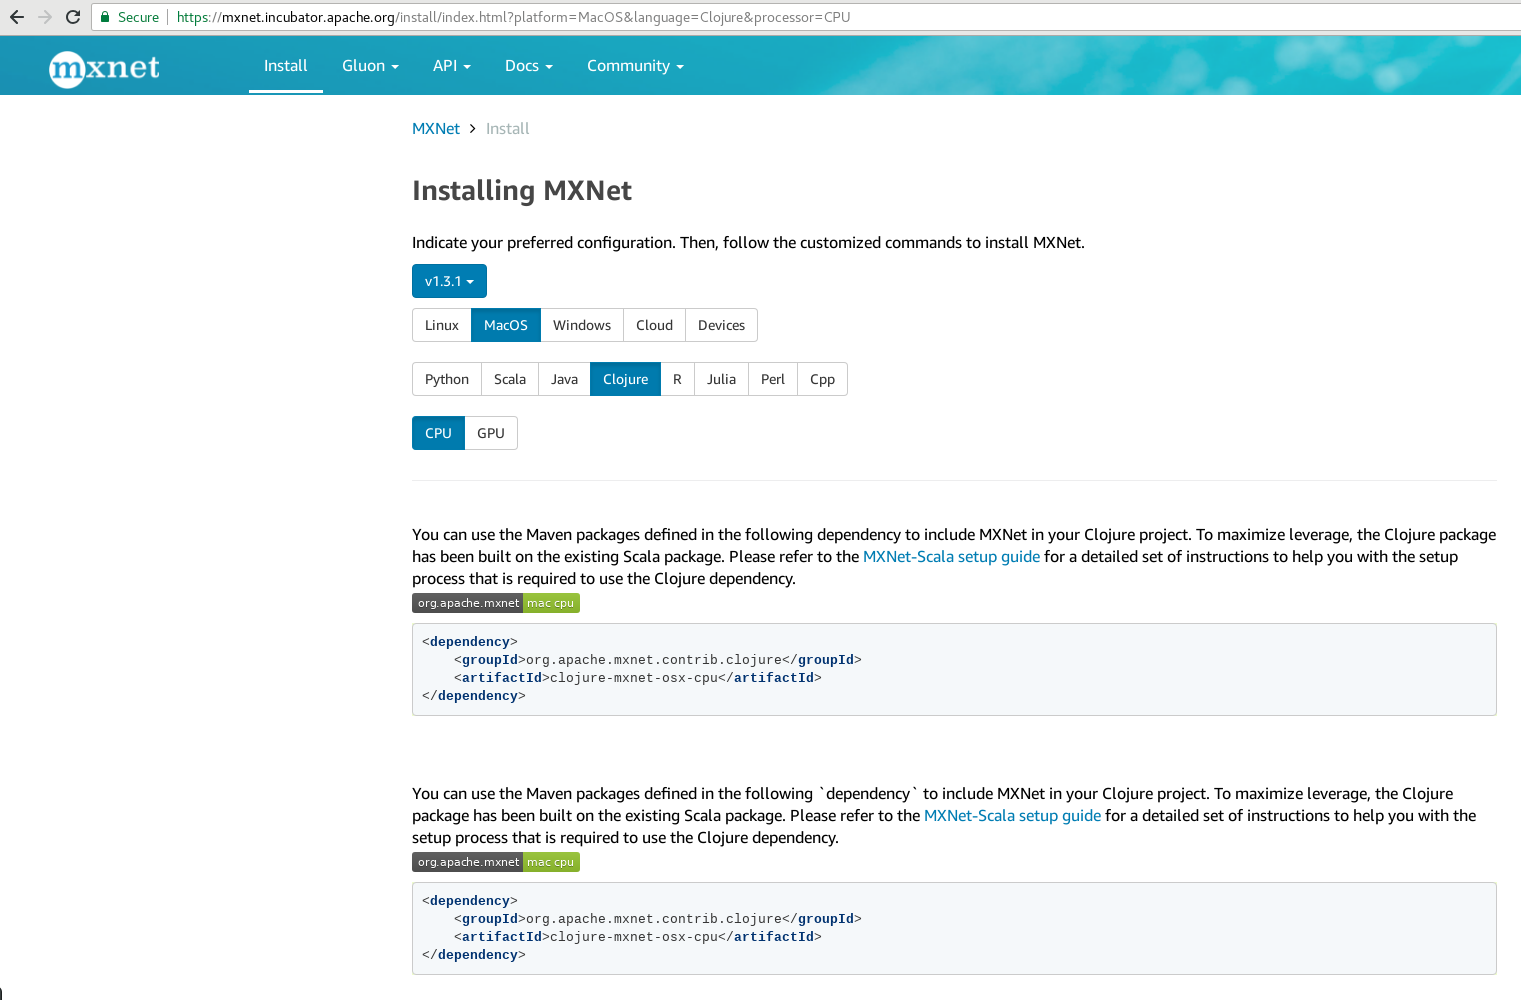
Task: Choose Cpp language
Action: coord(822,379)
